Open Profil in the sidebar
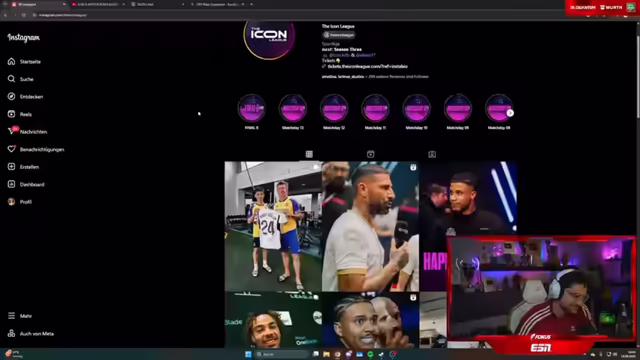This screenshot has height=360, width=640. pos(19,202)
